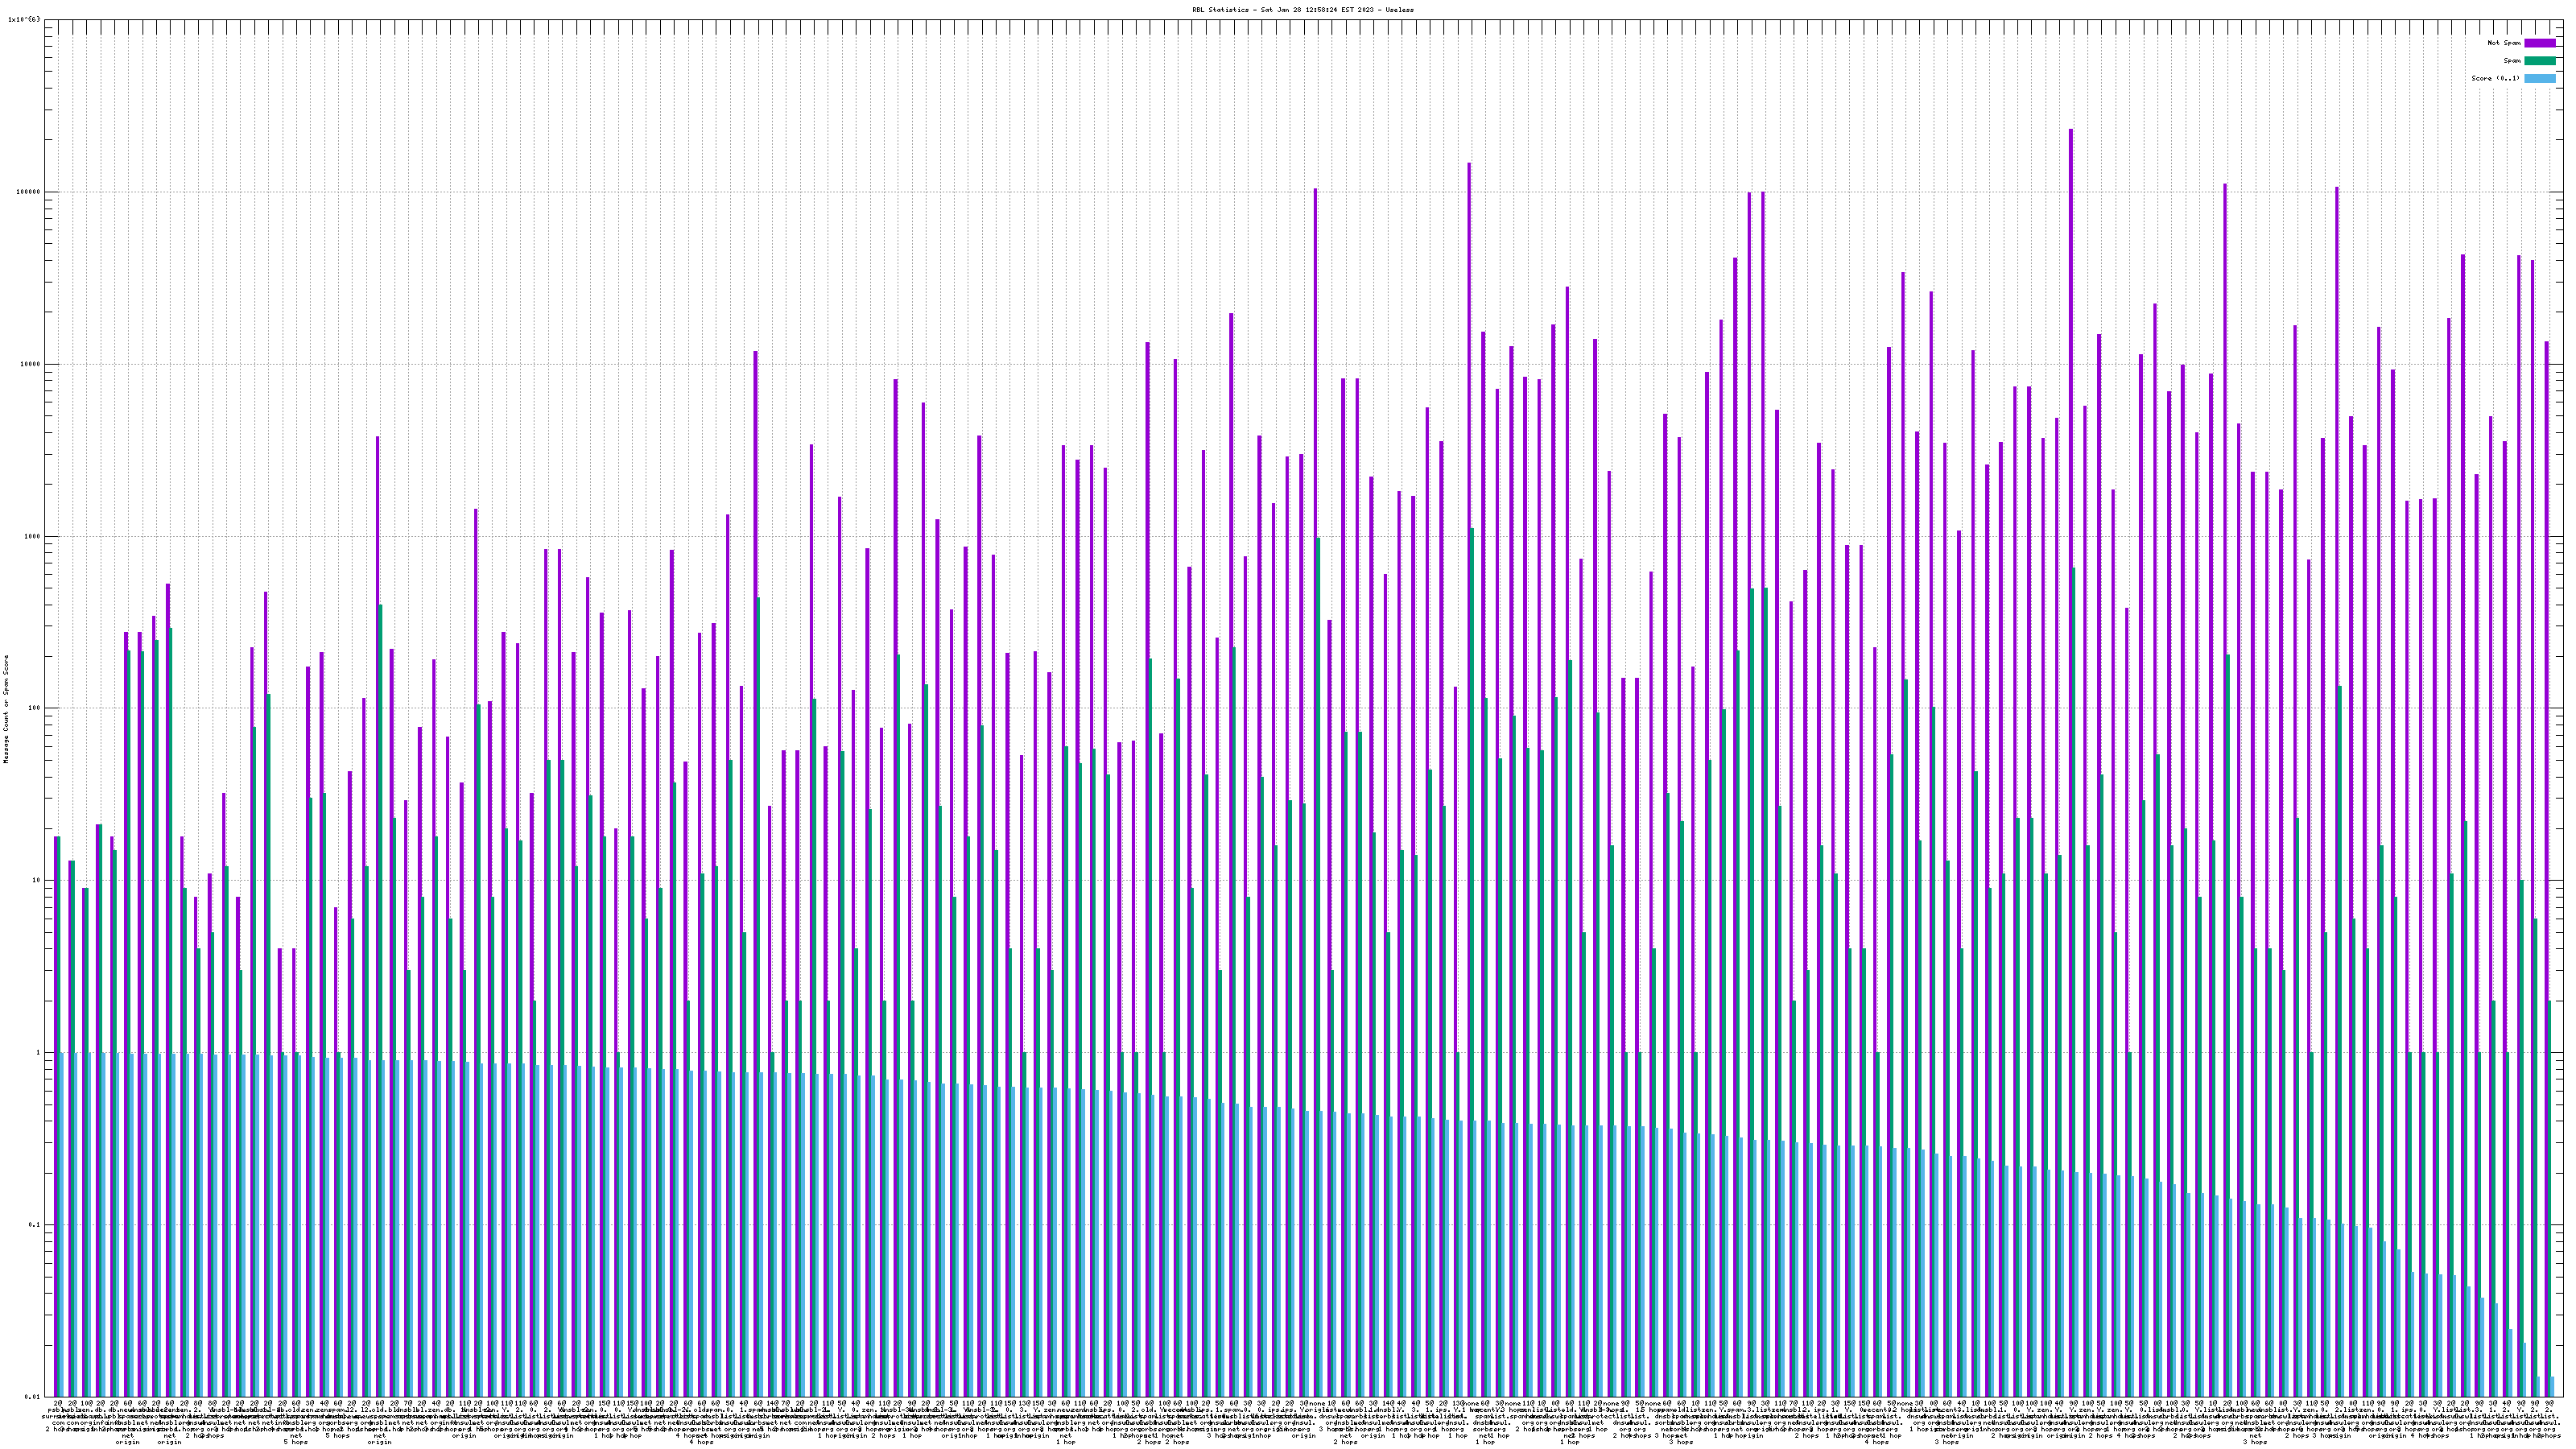
Task: Click the 10000 y-axis tick label
Action: click(29, 364)
